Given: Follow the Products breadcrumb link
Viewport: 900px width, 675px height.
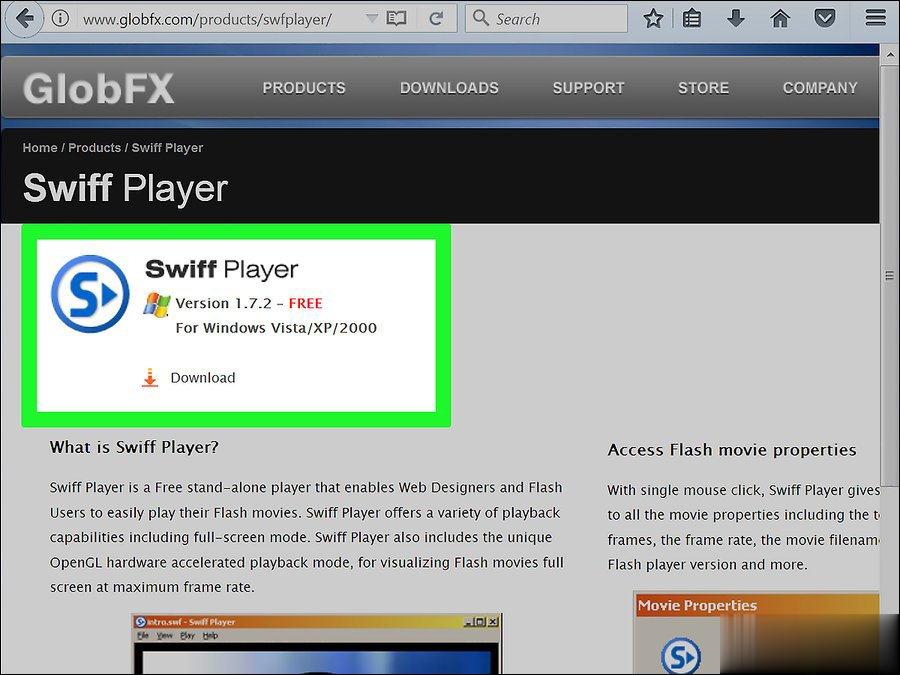Looking at the screenshot, I should click(94, 148).
